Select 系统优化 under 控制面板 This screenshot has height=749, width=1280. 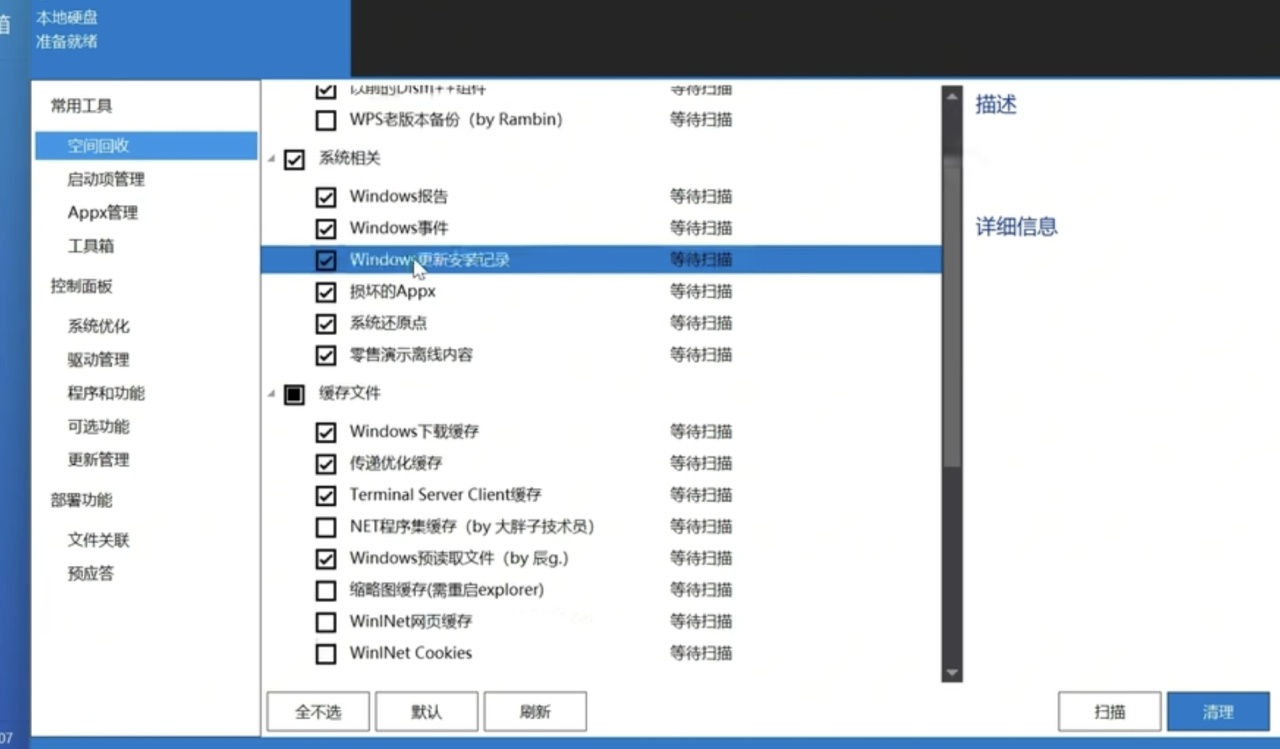click(x=98, y=326)
